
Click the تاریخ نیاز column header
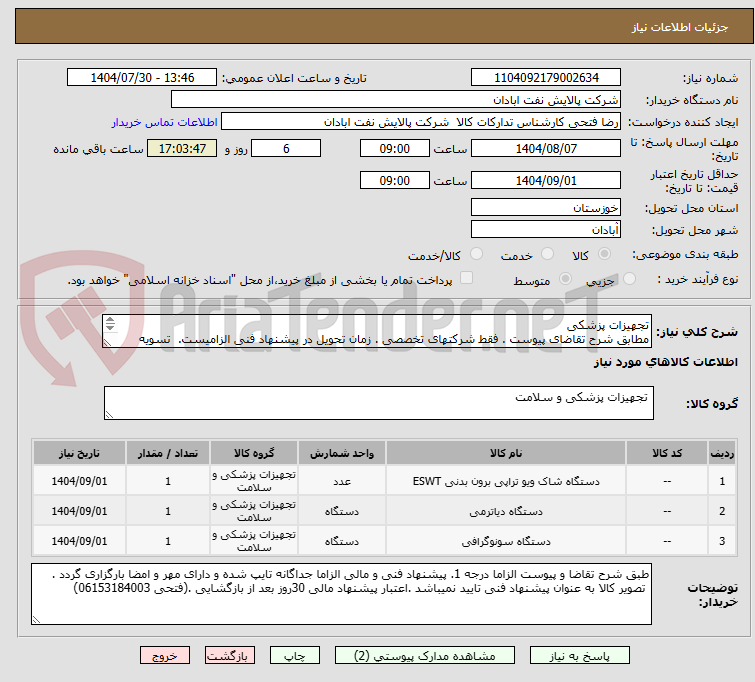pyautogui.click(x=79, y=453)
